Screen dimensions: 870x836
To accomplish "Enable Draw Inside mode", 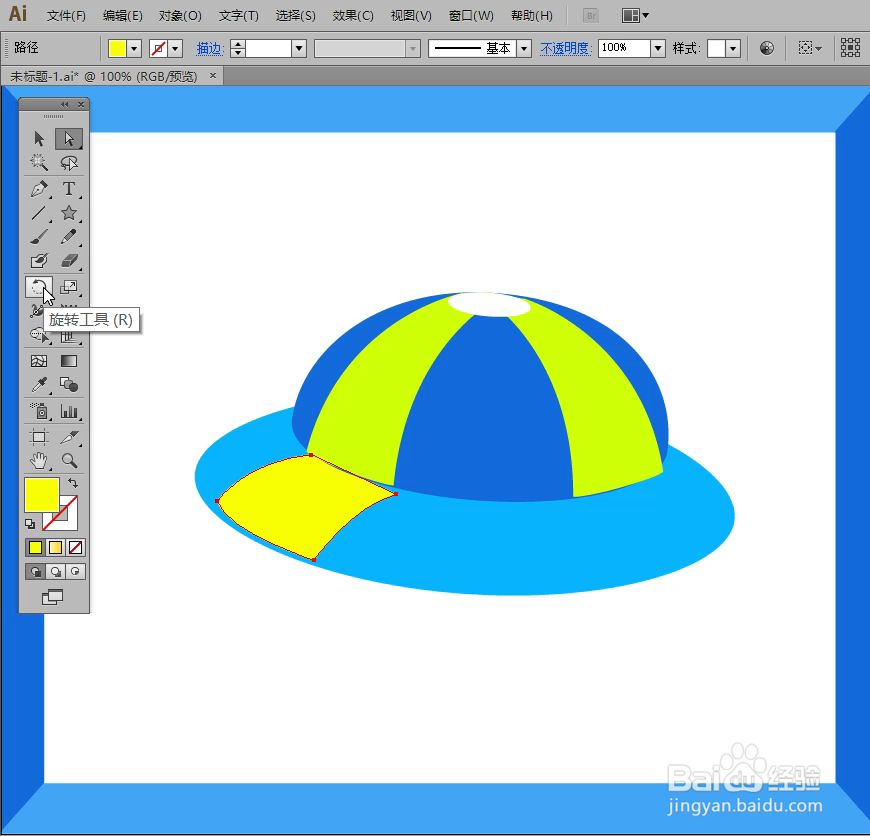I will point(75,571).
